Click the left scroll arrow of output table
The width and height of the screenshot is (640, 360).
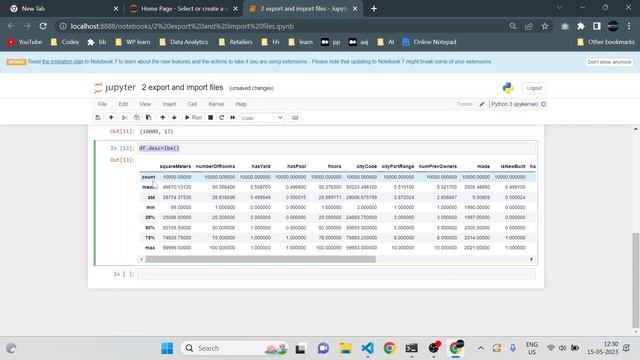tap(142, 259)
